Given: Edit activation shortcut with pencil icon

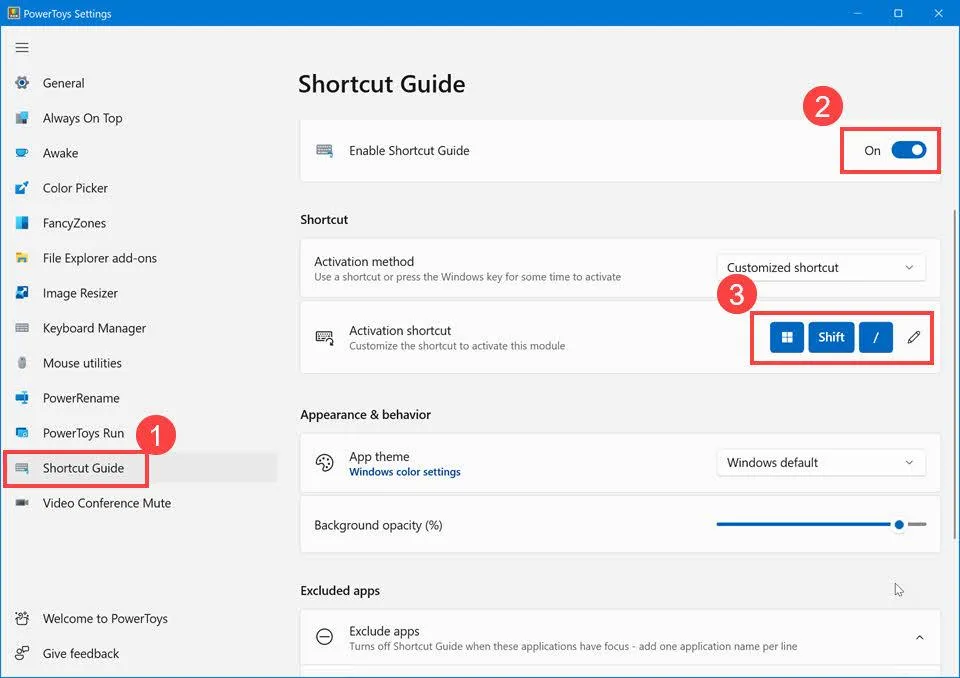Looking at the screenshot, I should coord(913,337).
